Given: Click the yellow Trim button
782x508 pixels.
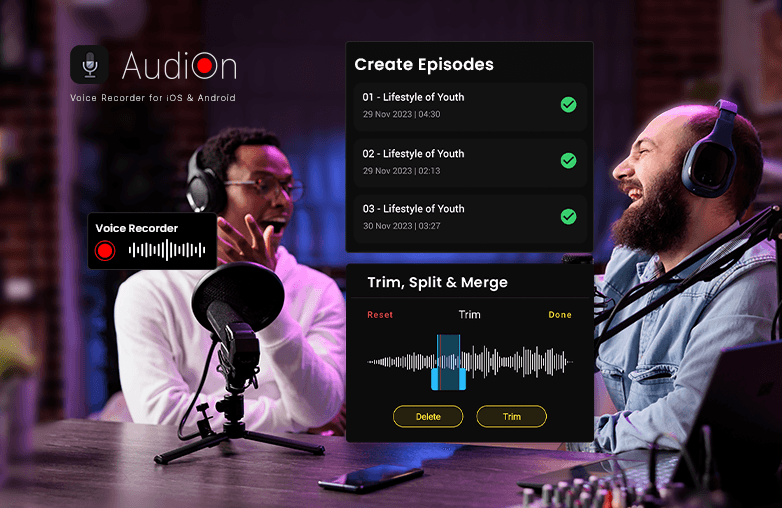Looking at the screenshot, I should point(511,416).
